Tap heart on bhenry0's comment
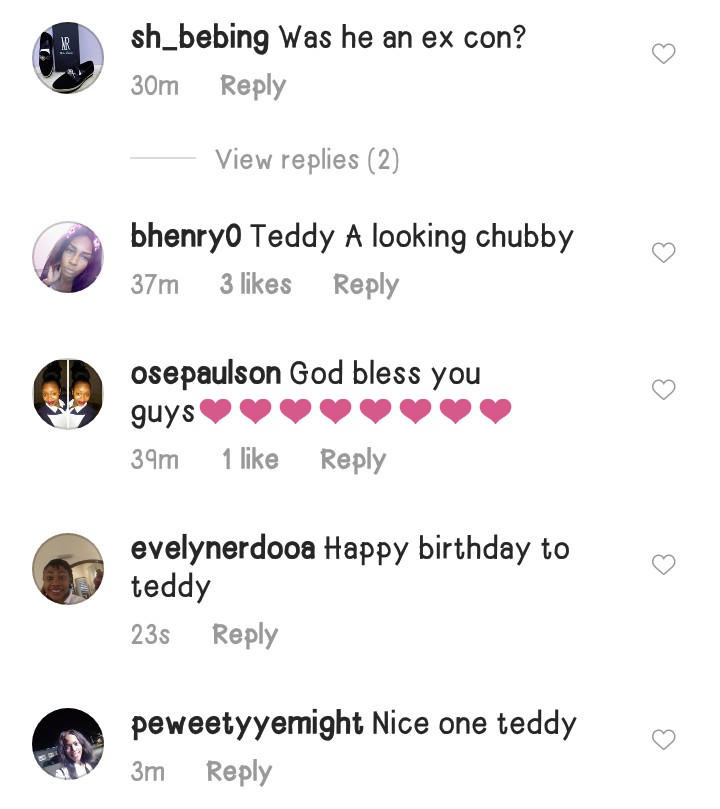The height and width of the screenshot is (809, 720). (x=664, y=253)
